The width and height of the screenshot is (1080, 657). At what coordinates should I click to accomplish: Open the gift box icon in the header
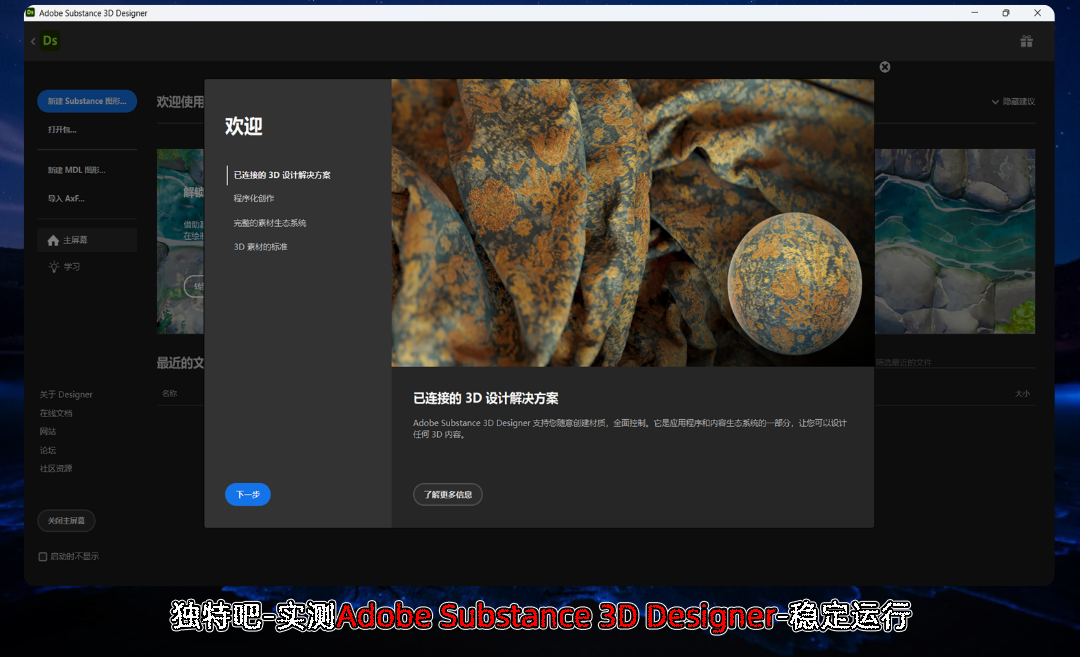(1026, 41)
